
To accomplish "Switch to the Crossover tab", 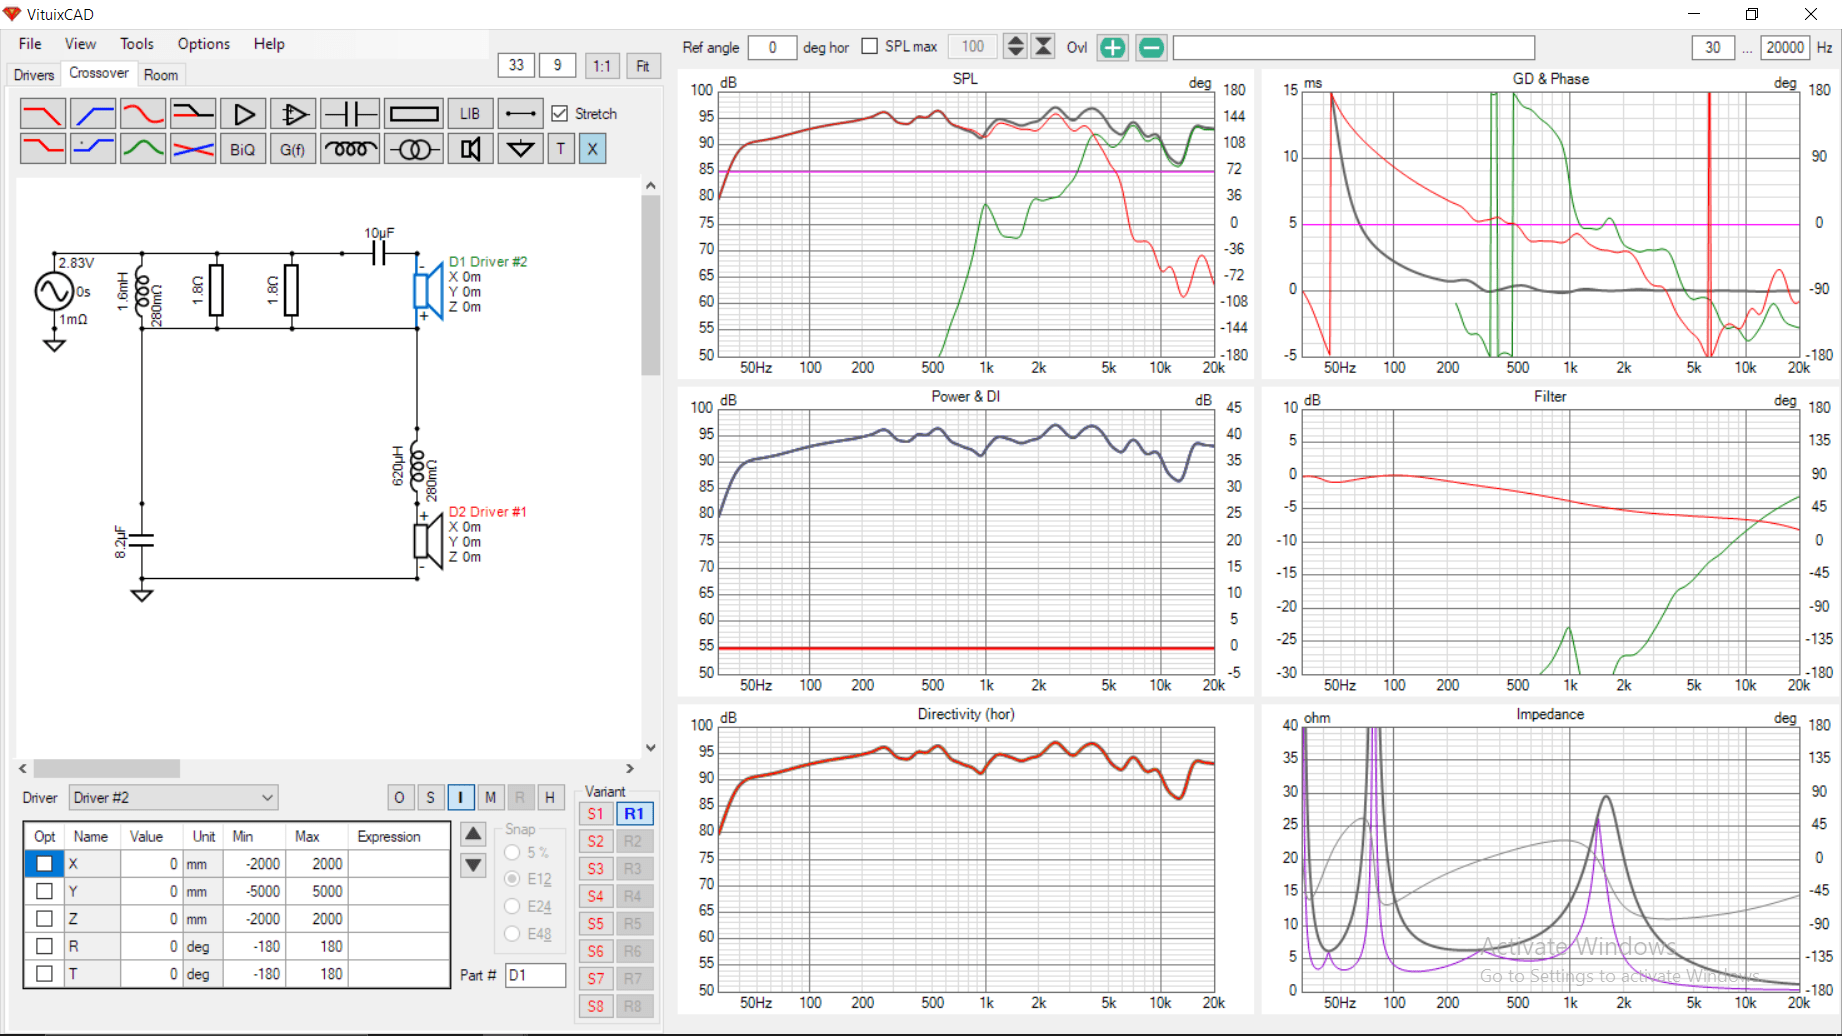I will coord(98,73).
